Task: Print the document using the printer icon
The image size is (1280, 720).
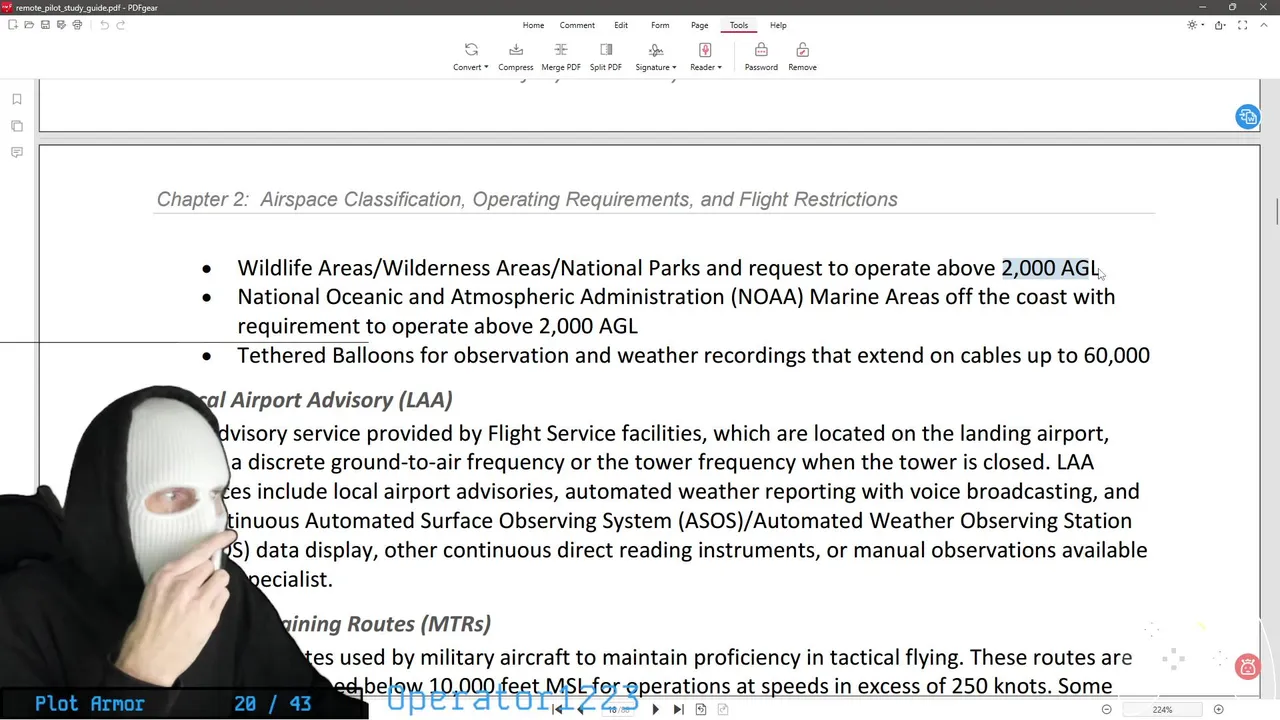Action: (77, 25)
